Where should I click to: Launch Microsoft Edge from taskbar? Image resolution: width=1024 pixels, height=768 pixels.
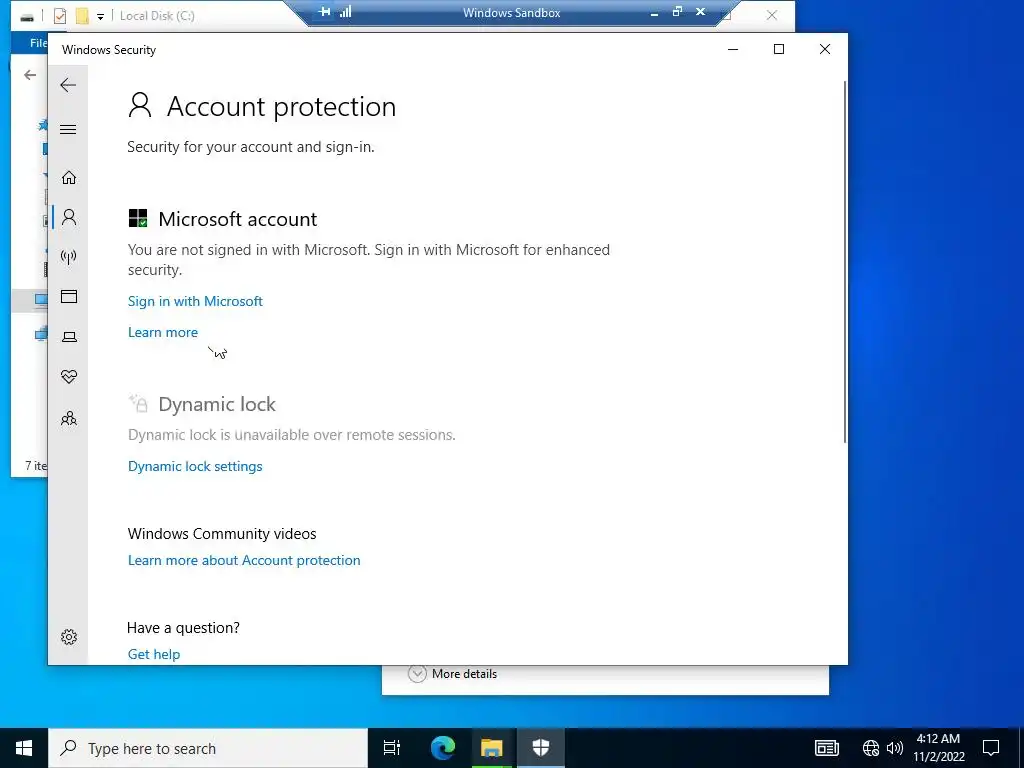(x=443, y=748)
